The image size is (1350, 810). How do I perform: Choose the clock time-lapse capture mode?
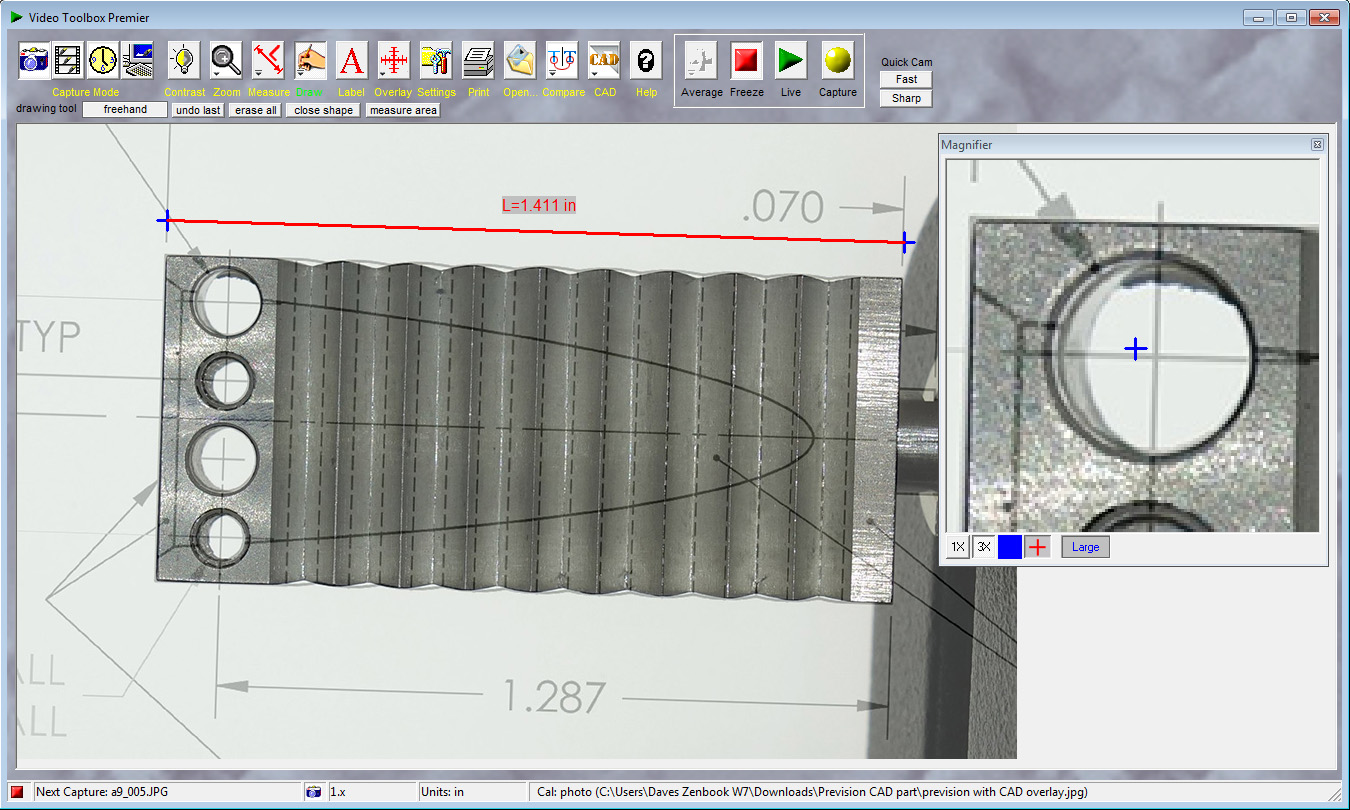tap(102, 61)
